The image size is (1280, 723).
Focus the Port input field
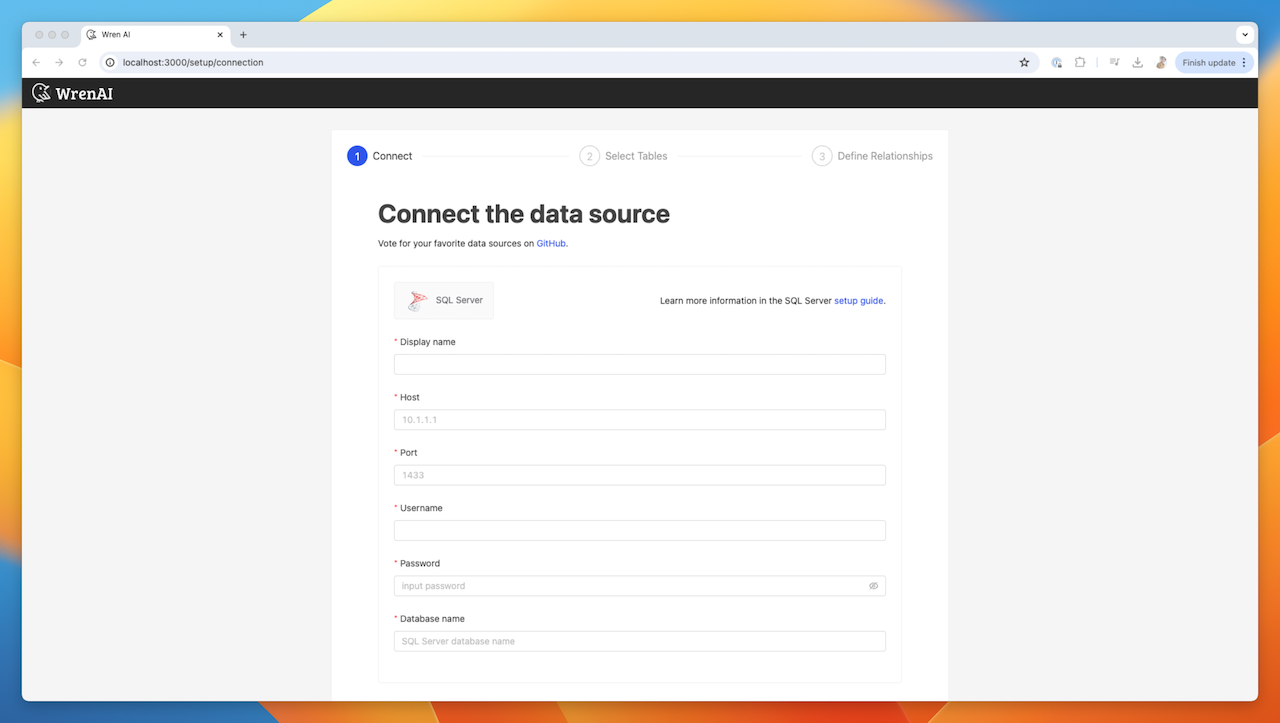[640, 475]
